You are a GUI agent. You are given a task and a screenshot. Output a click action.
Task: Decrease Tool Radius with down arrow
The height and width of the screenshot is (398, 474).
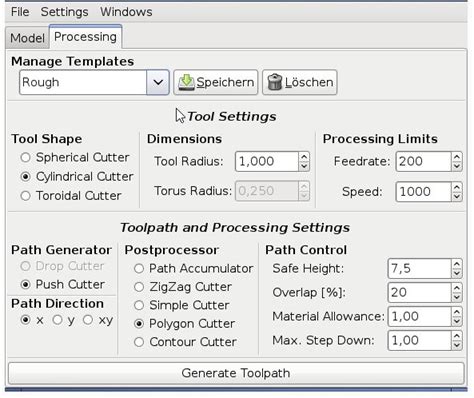[x=304, y=166]
